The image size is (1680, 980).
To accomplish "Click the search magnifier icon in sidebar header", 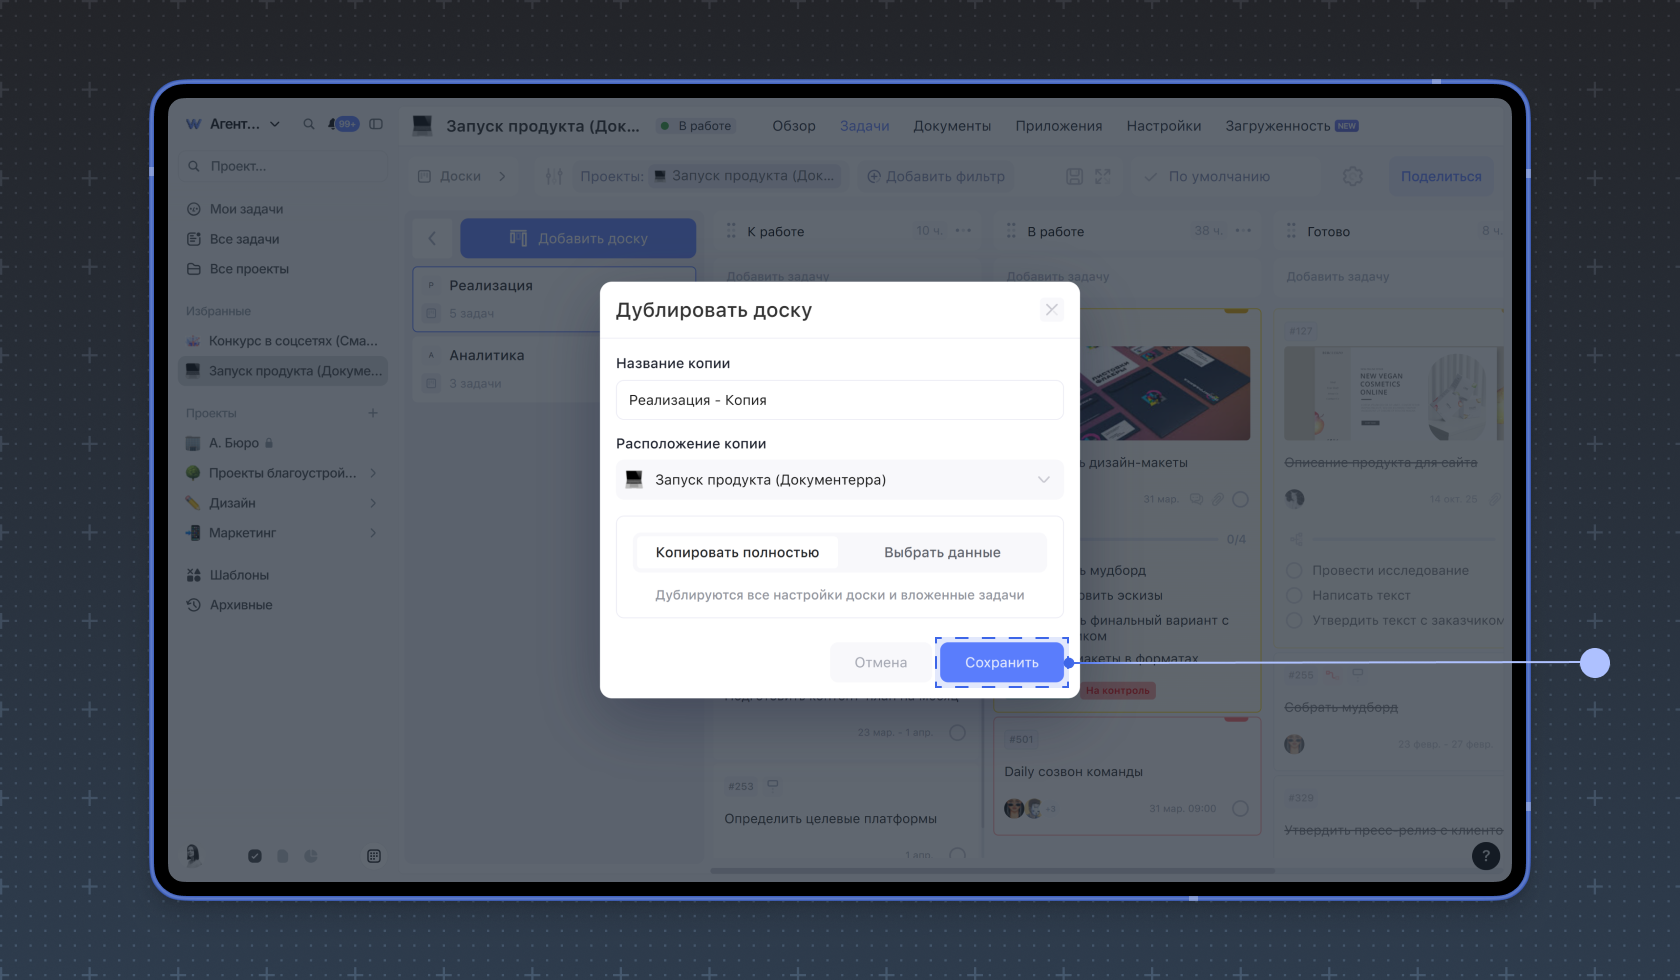I will [309, 124].
